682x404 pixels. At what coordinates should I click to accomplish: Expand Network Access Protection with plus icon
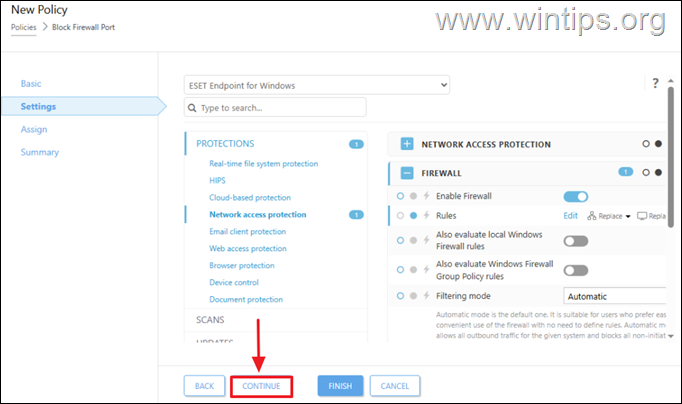[407, 144]
